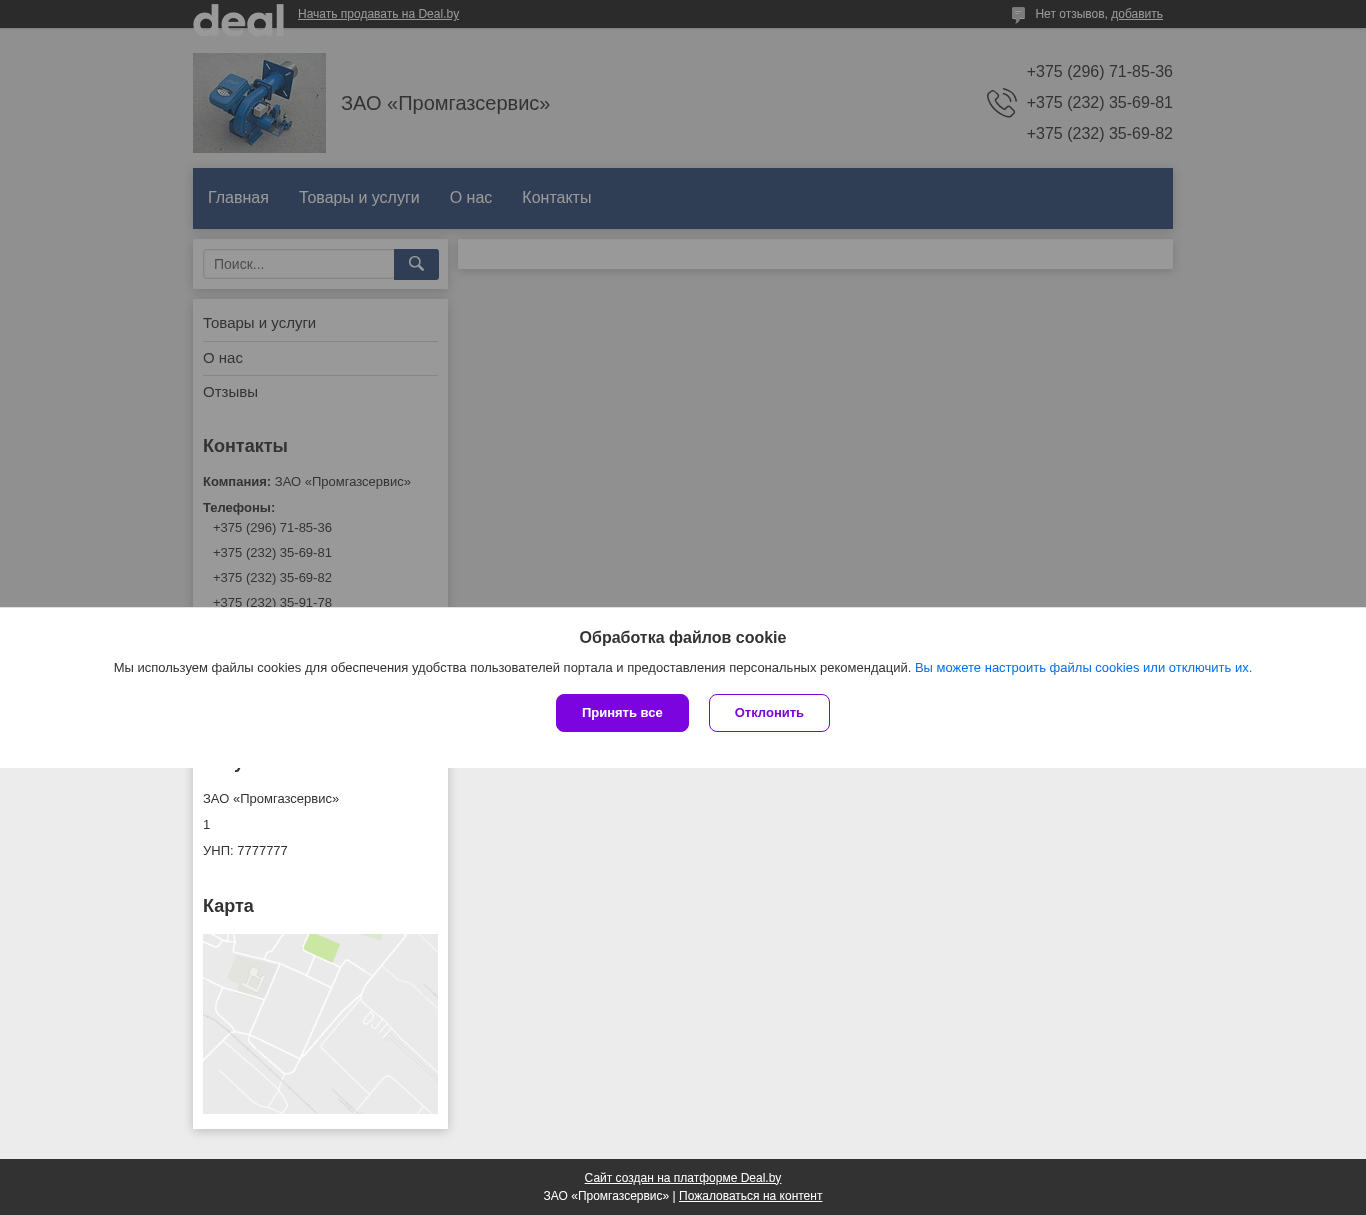Select Товары и услуги in sidebar
The image size is (1366, 1215).
pyautogui.click(x=259, y=323)
